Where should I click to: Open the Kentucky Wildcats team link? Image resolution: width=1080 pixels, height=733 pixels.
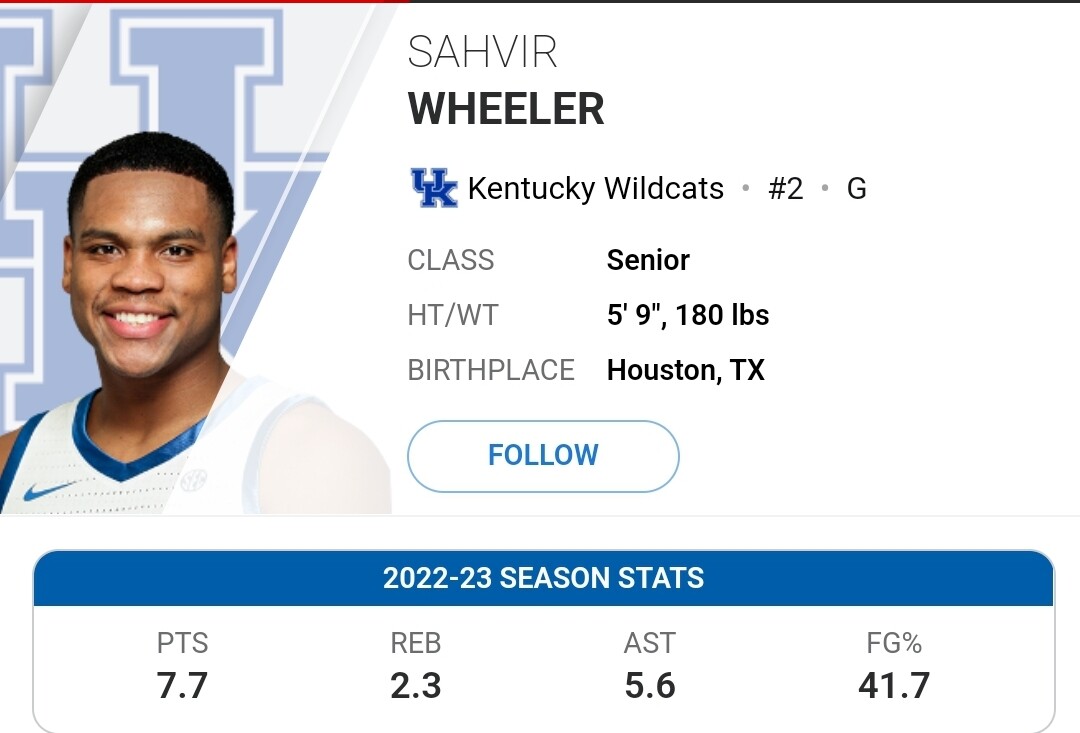click(596, 188)
